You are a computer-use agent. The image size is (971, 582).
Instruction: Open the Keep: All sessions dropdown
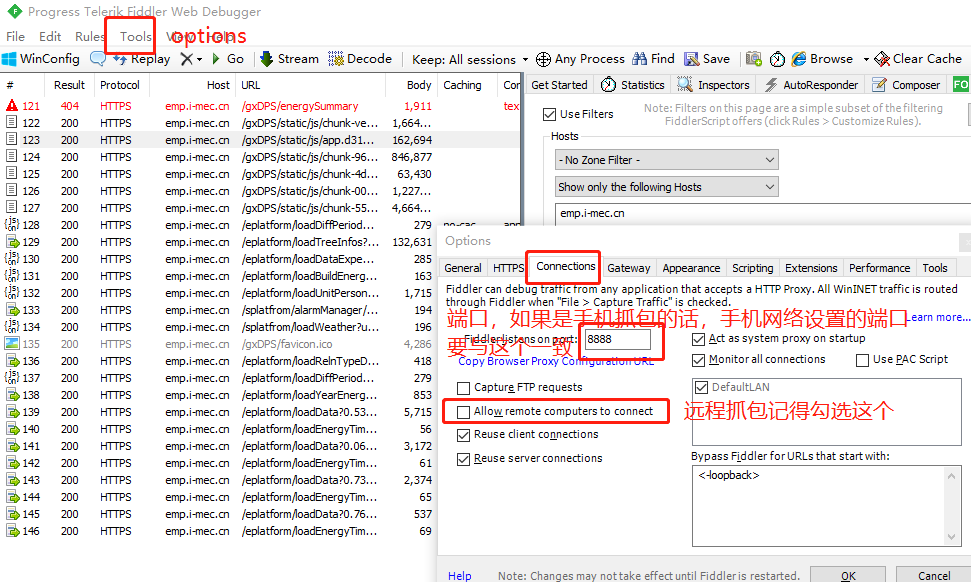pos(467,58)
